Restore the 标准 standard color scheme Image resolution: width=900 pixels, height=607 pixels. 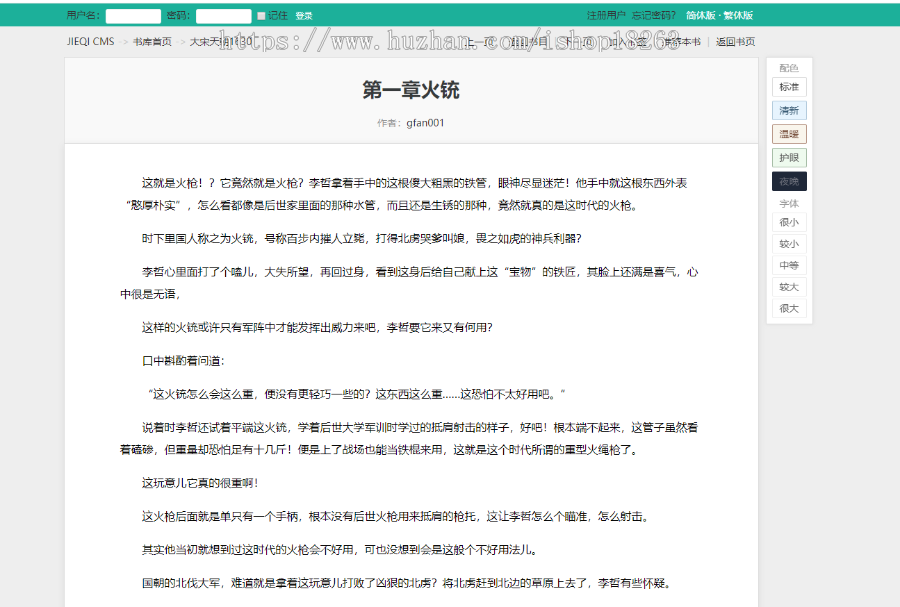(788, 87)
